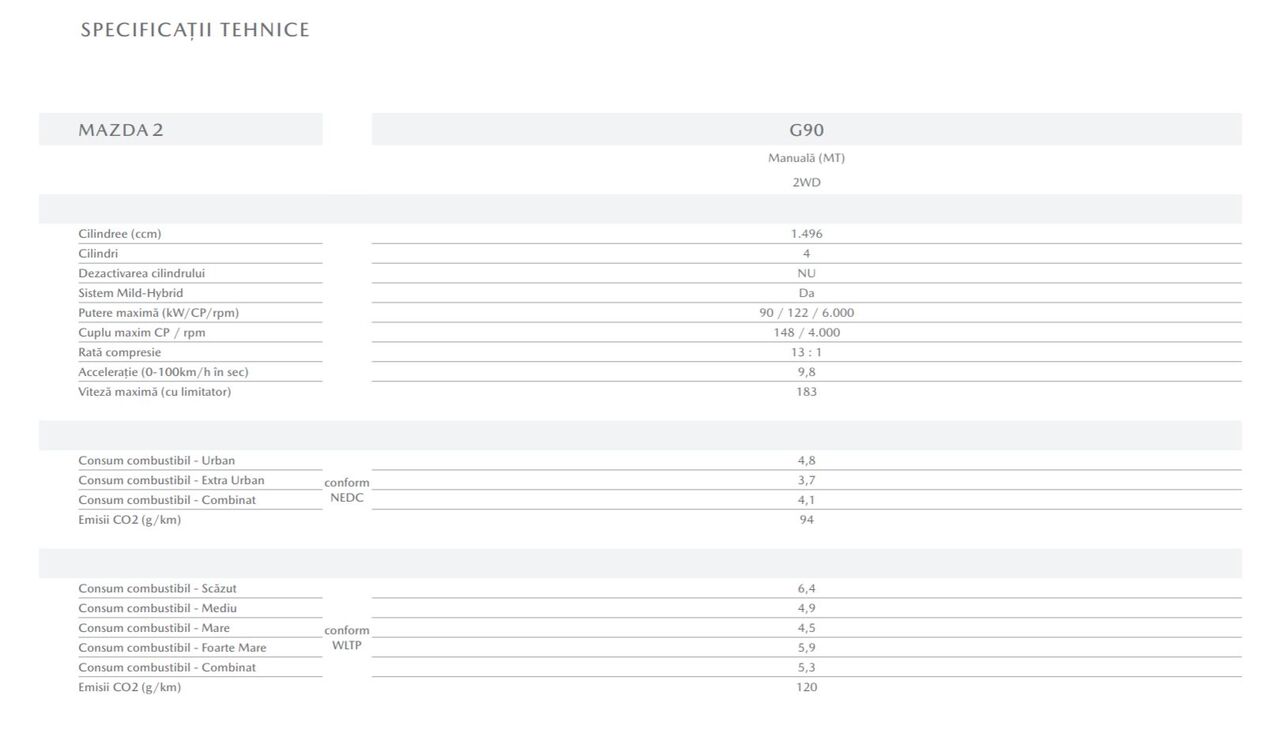The height and width of the screenshot is (733, 1280).
Task: Click the Putere maximă (kW/CP/rpm) label
Action: [159, 313]
